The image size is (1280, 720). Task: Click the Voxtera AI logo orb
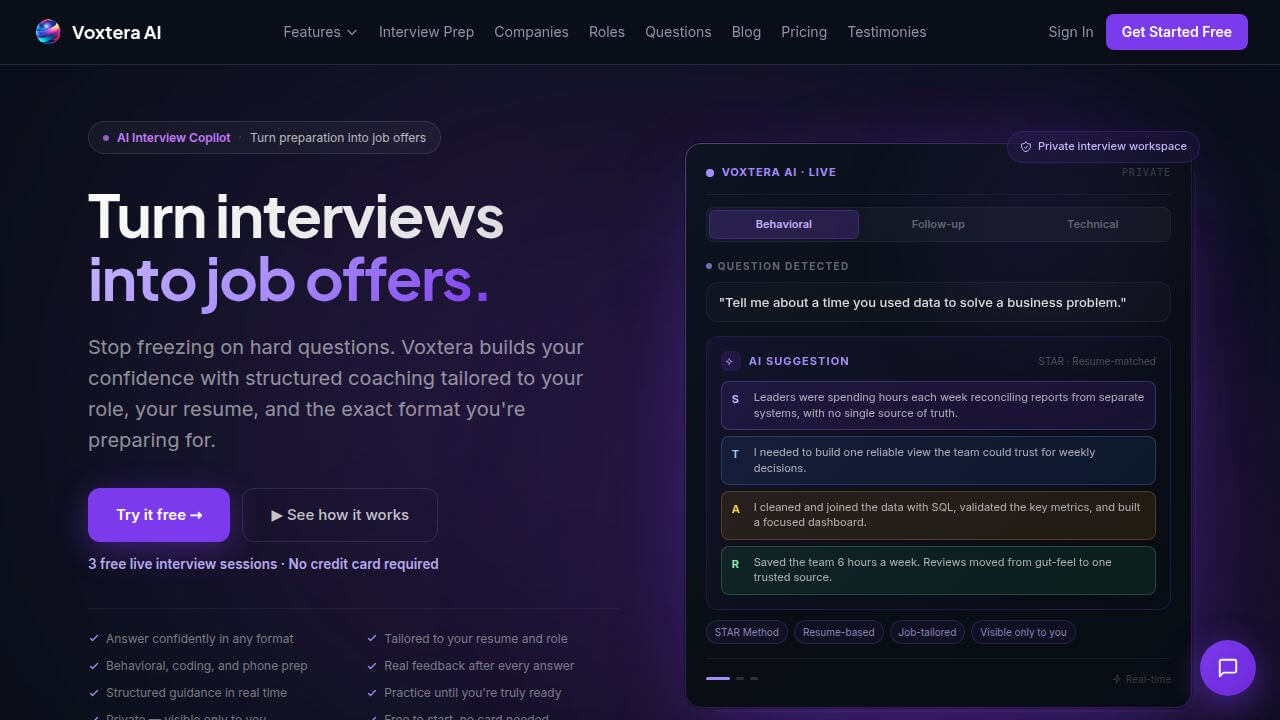coord(48,32)
